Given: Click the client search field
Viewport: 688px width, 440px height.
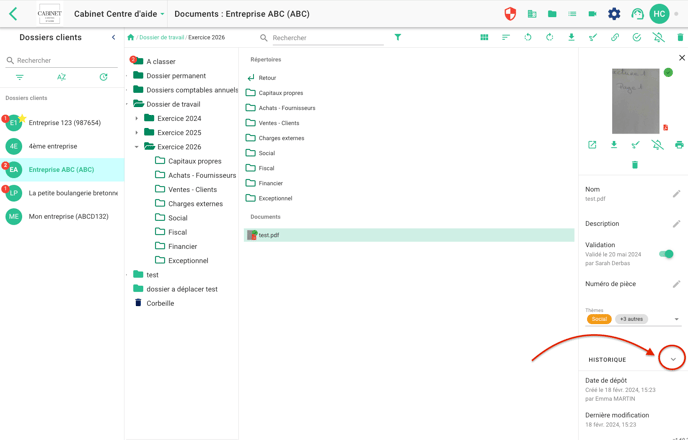Looking at the screenshot, I should 62,60.
